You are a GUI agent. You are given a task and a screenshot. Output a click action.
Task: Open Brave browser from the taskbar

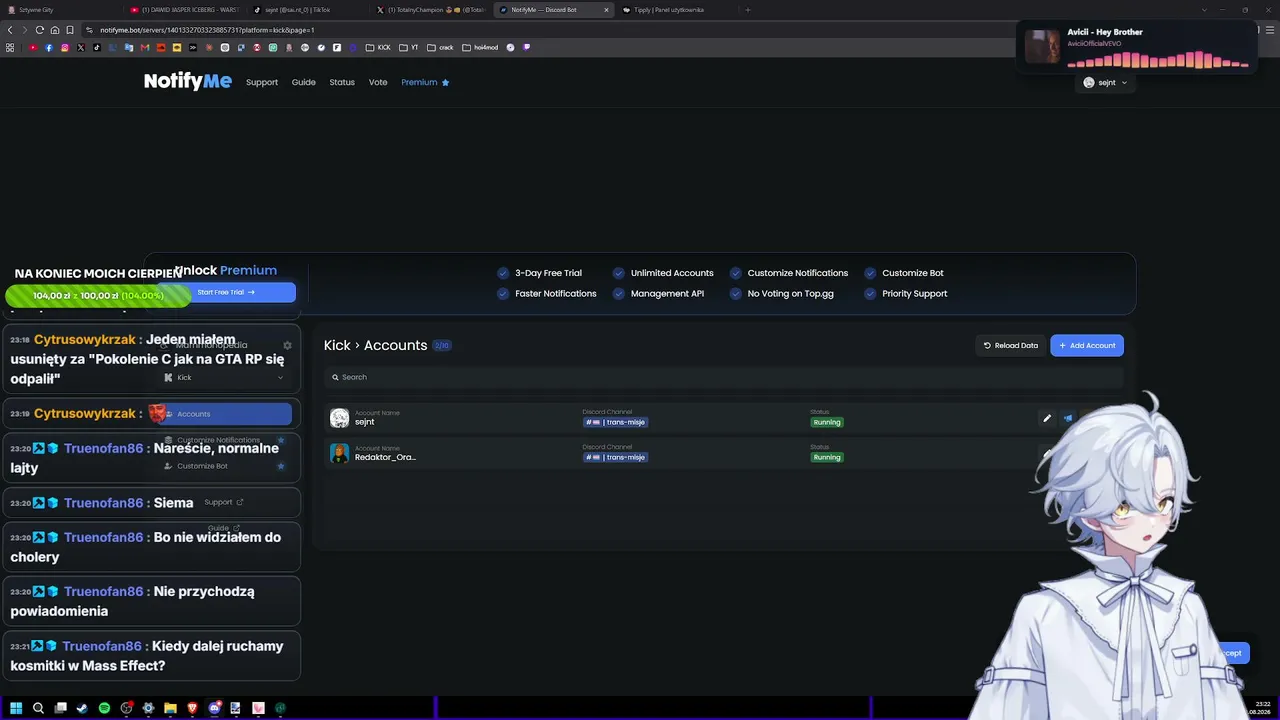[x=192, y=708]
